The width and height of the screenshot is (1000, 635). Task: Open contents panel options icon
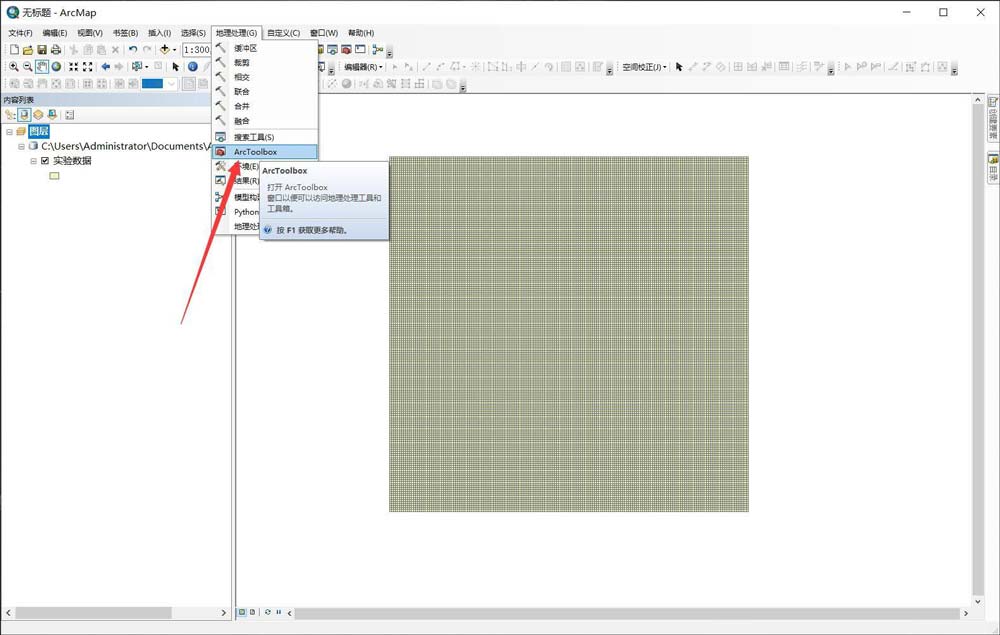click(70, 115)
